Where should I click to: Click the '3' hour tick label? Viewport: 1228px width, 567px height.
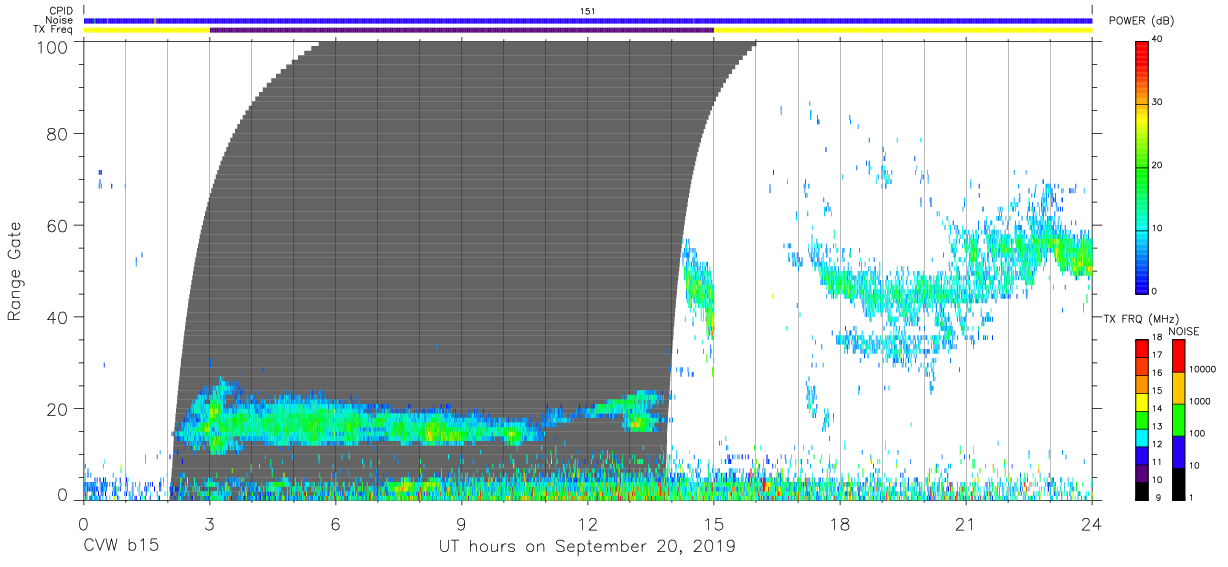[x=210, y=524]
